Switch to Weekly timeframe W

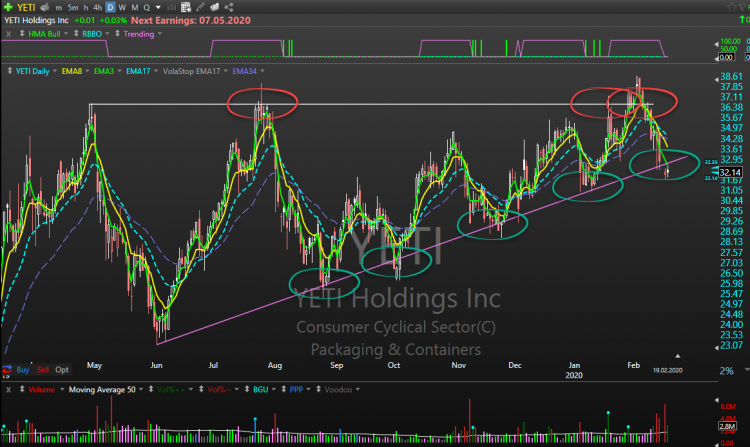(120, 6)
